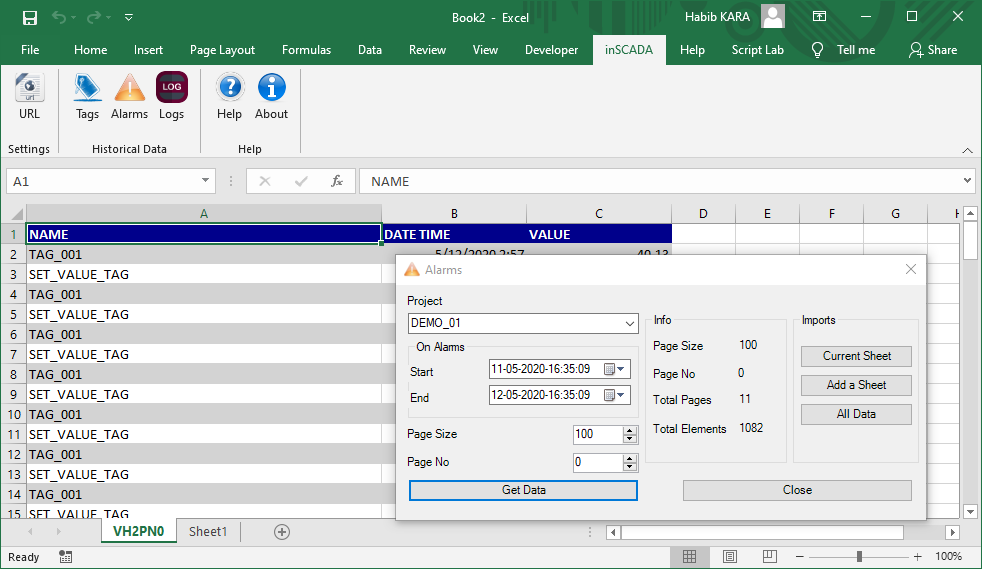Image resolution: width=982 pixels, height=569 pixels.
Task: Confirm entry with the check icon
Action: click(301, 182)
